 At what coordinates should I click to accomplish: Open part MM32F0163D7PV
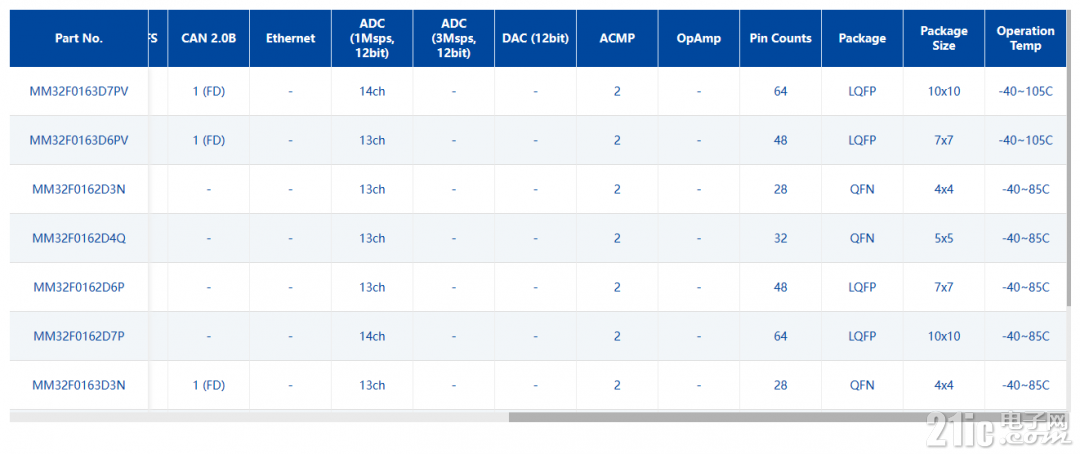click(x=79, y=91)
